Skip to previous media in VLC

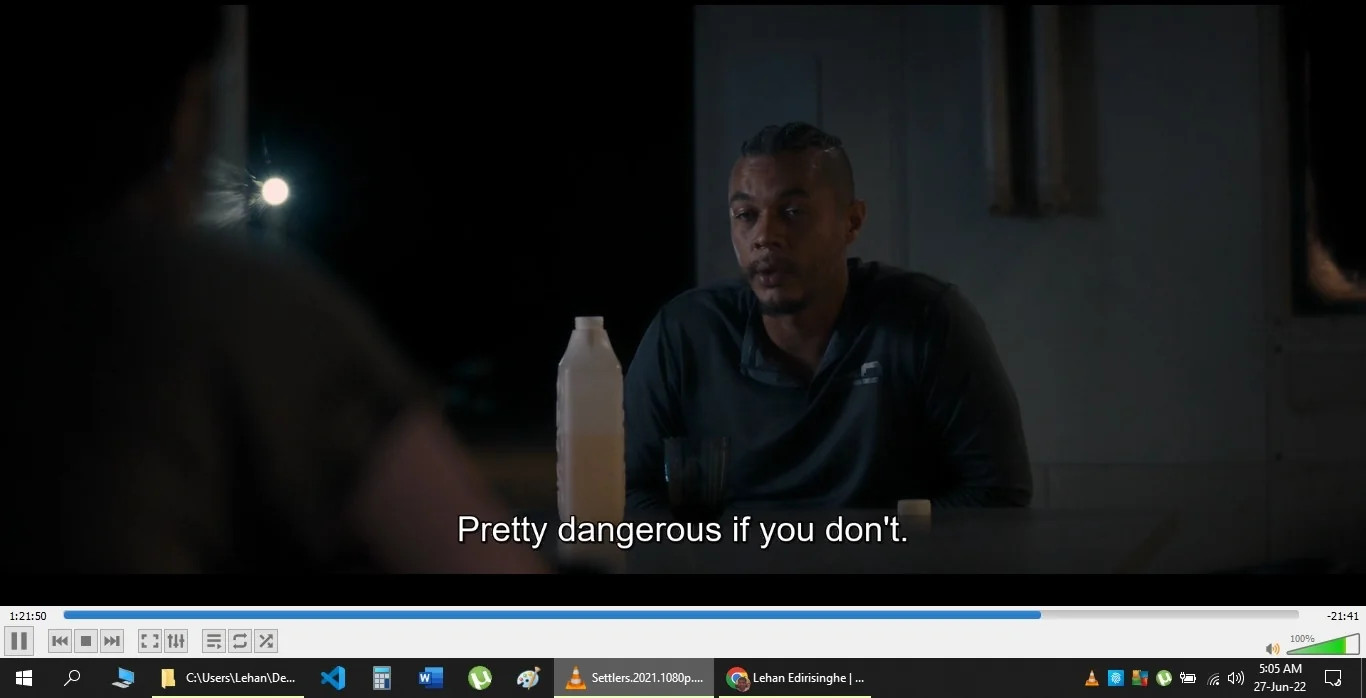(60, 641)
